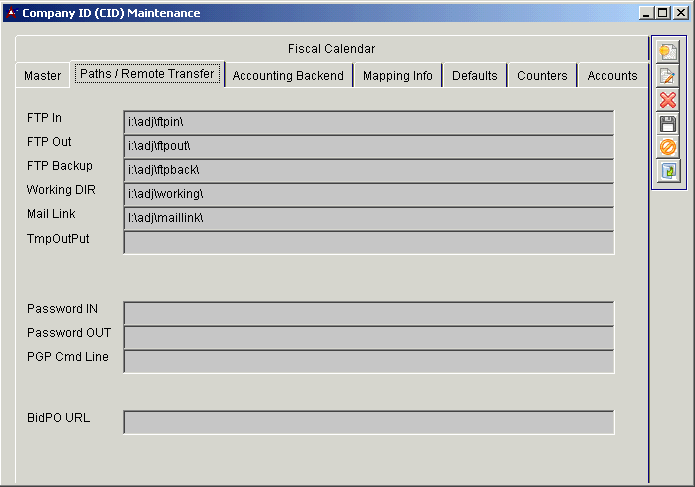This screenshot has height=487, width=695.
Task: Switch to the Master tab
Action: pyautogui.click(x=43, y=76)
